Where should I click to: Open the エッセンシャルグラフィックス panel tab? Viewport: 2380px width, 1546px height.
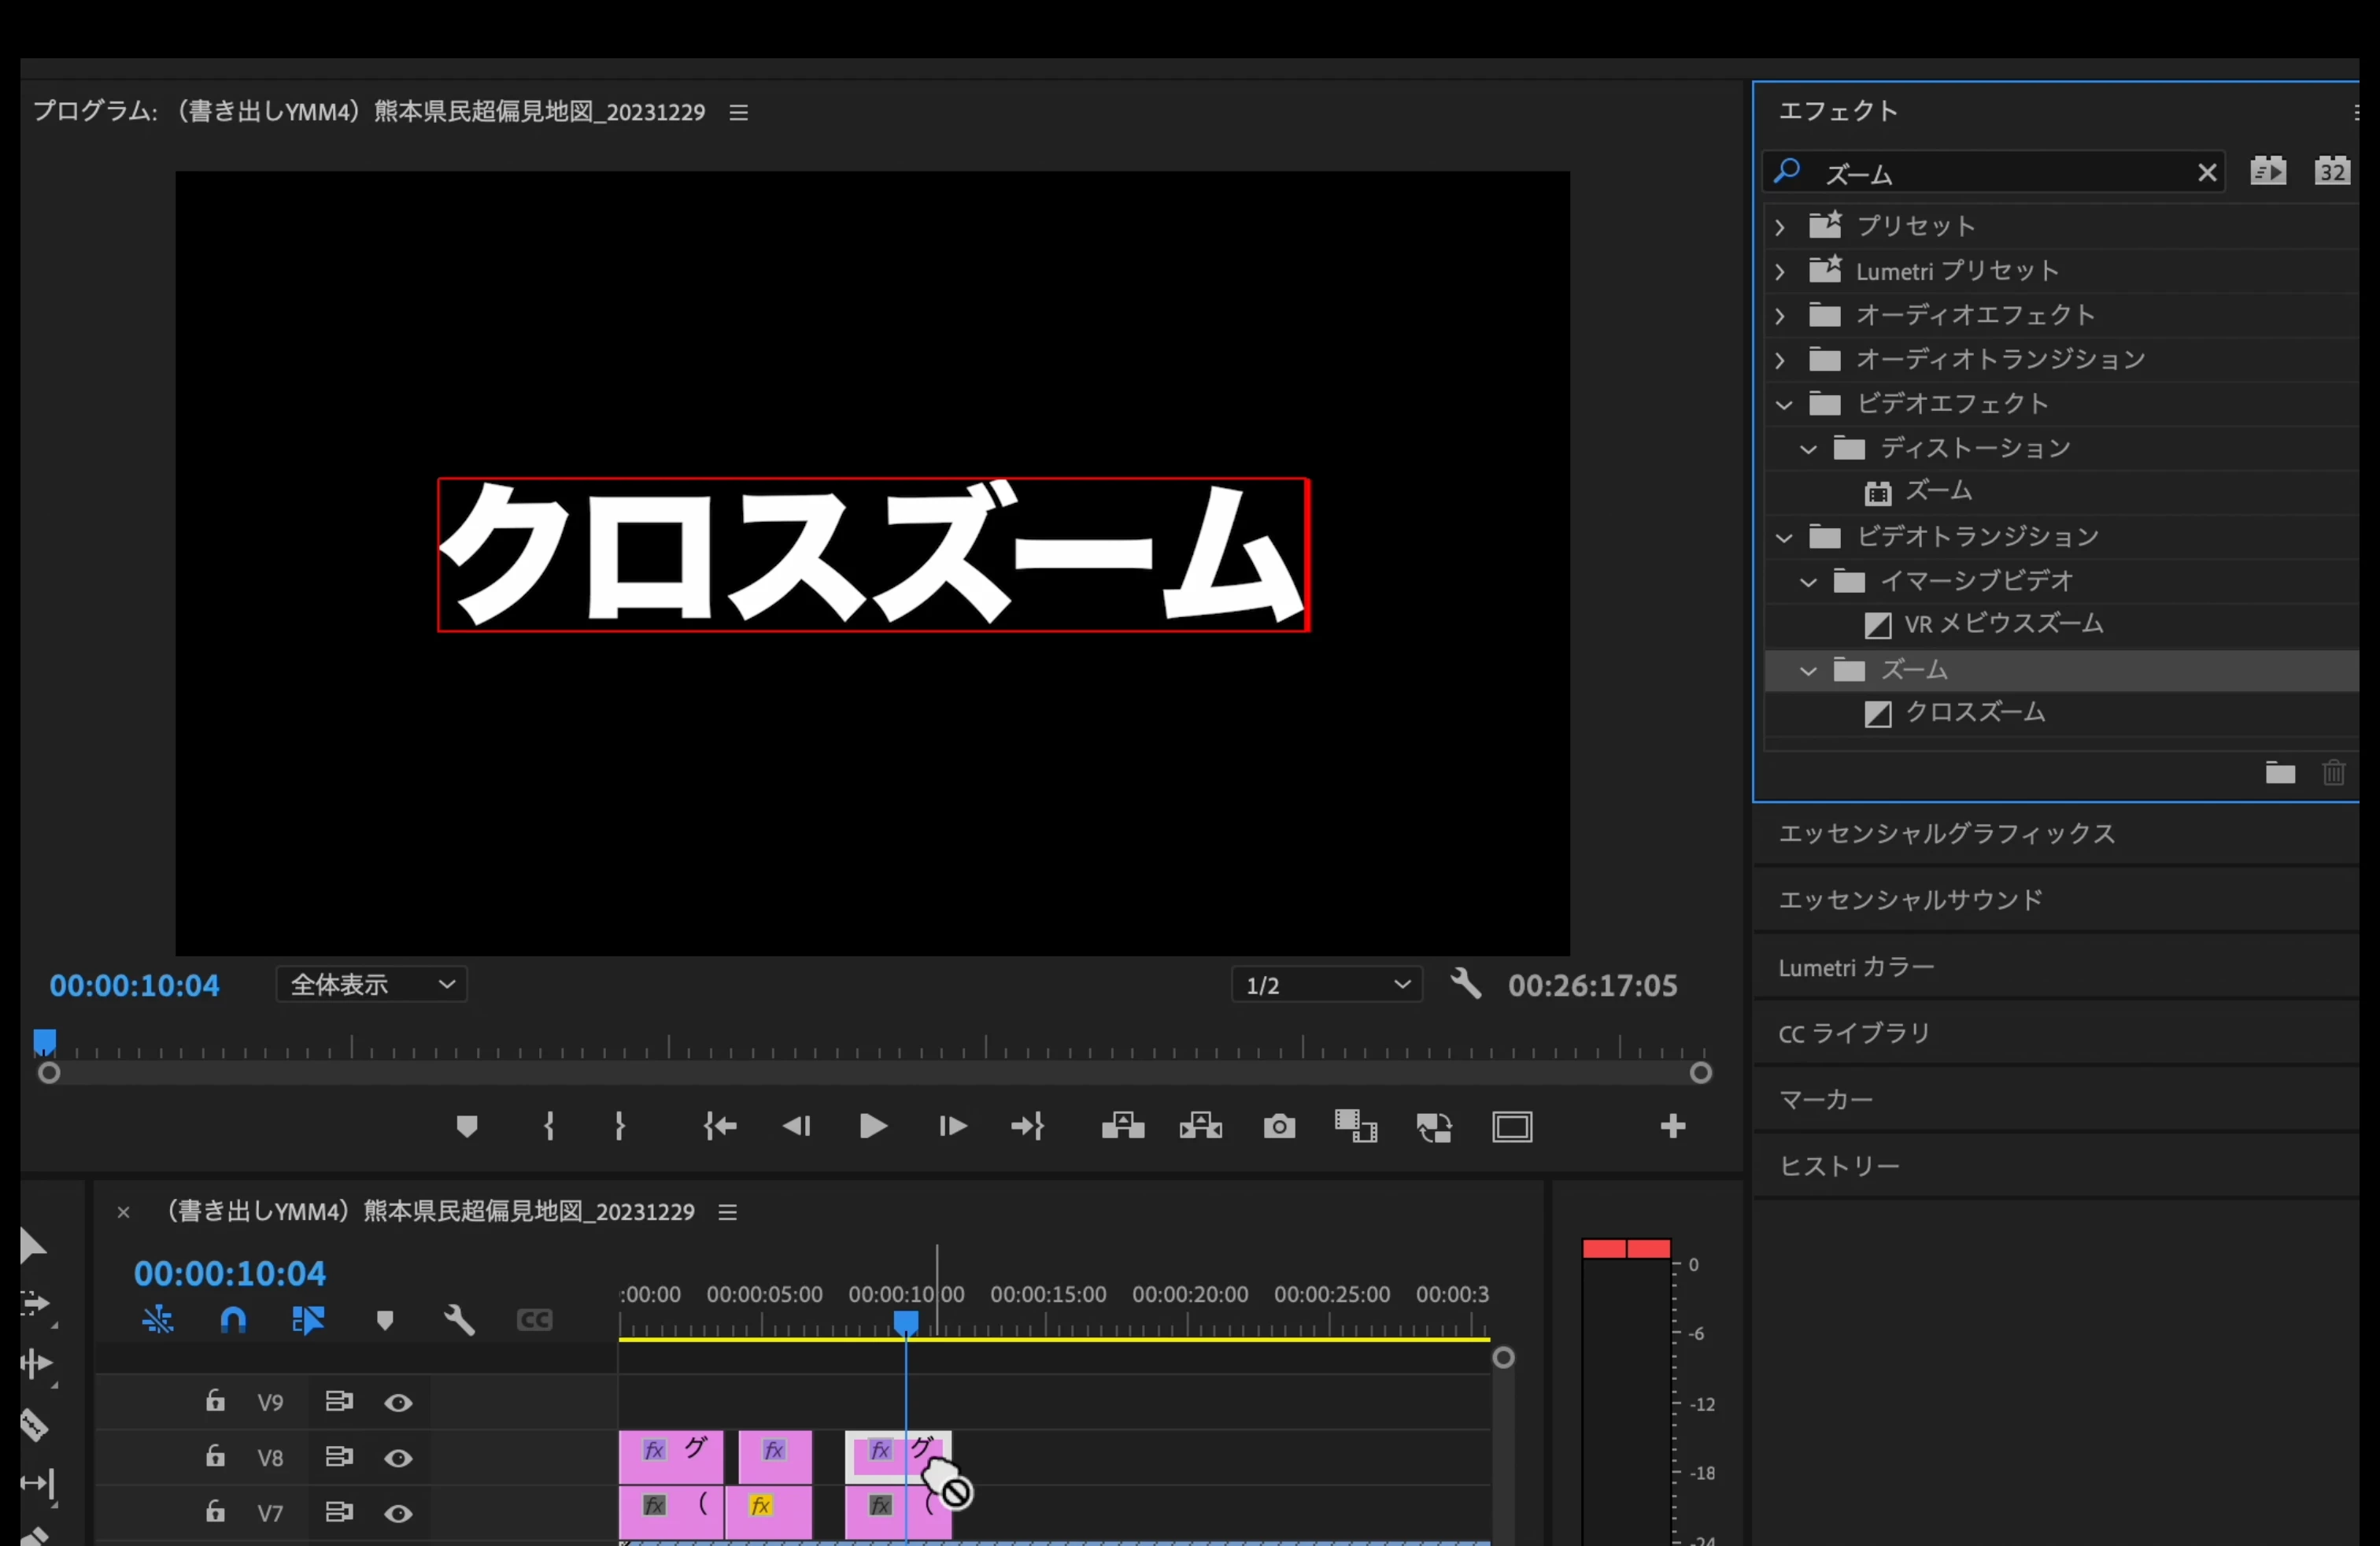coord(1946,833)
